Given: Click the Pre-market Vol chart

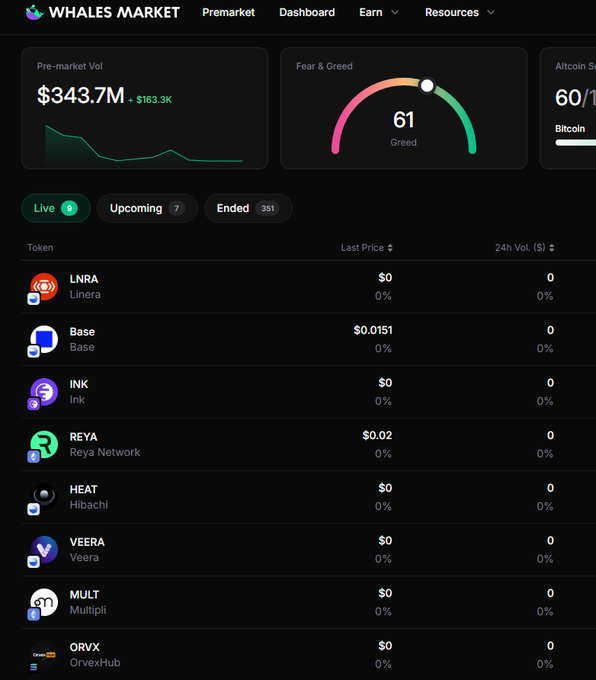Looking at the screenshot, I should pos(144,144).
